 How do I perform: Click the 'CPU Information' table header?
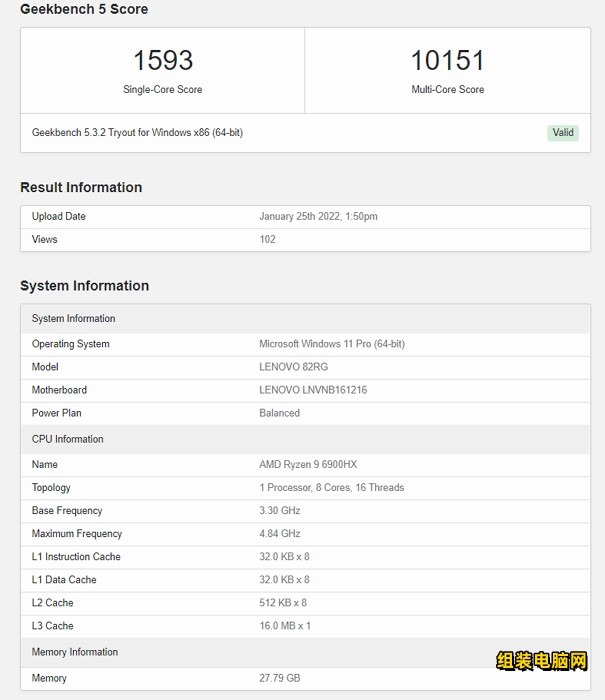click(305, 439)
